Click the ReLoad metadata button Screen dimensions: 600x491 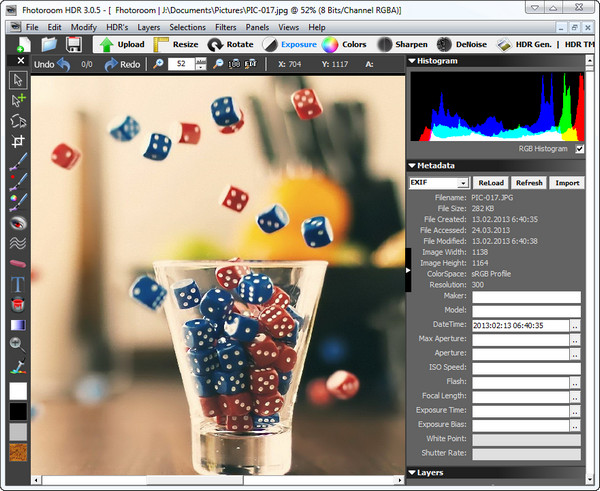(x=490, y=183)
